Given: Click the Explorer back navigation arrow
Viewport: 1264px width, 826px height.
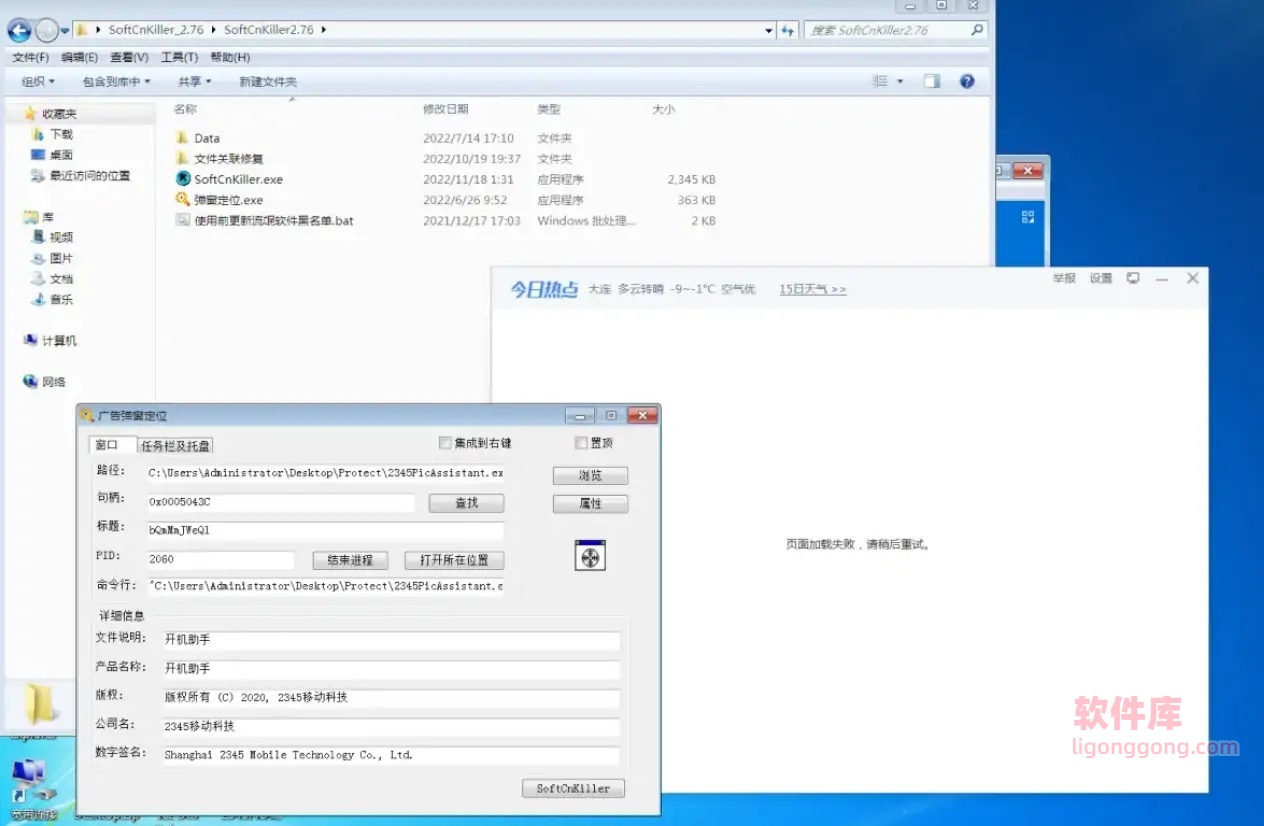Looking at the screenshot, I should coord(18,31).
